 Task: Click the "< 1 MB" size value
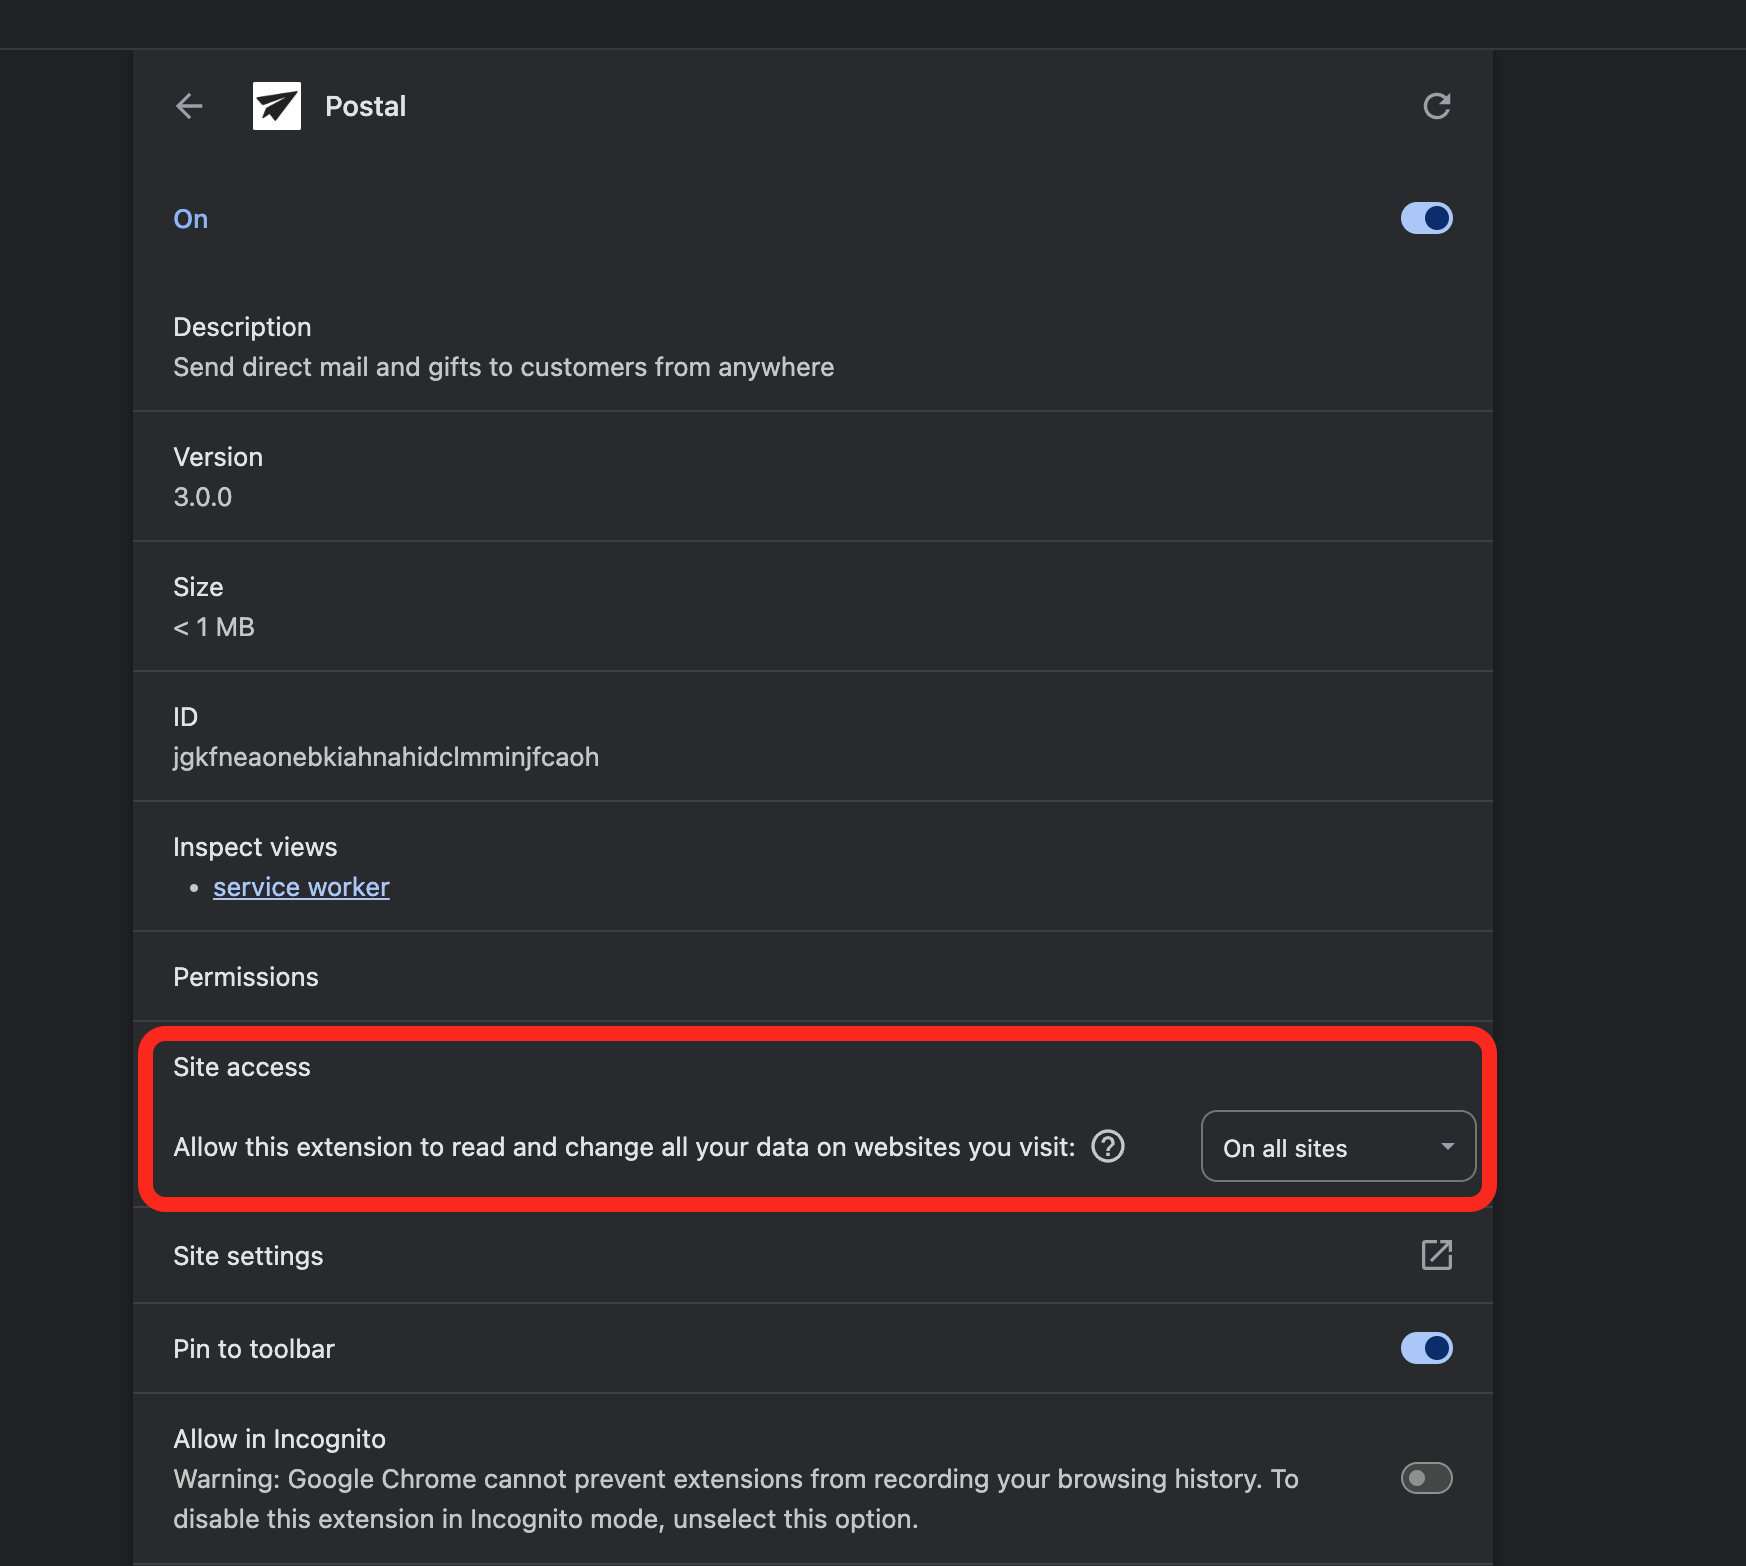[x=214, y=627]
